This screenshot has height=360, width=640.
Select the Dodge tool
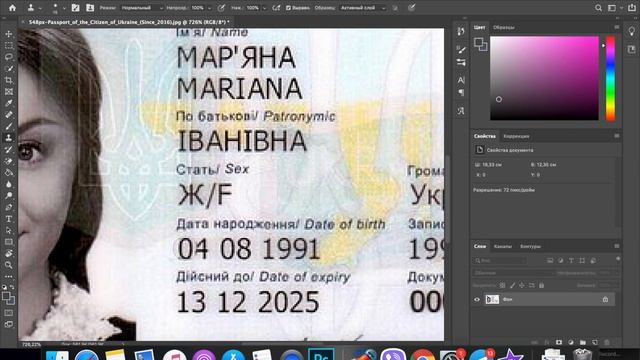tap(9, 196)
